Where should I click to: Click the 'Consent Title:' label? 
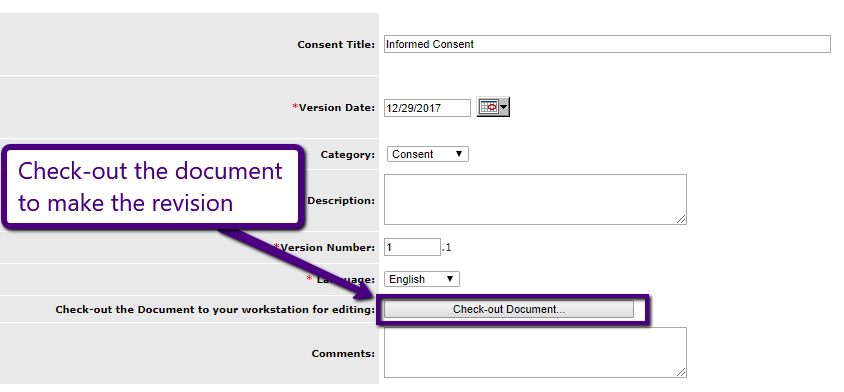pos(336,45)
